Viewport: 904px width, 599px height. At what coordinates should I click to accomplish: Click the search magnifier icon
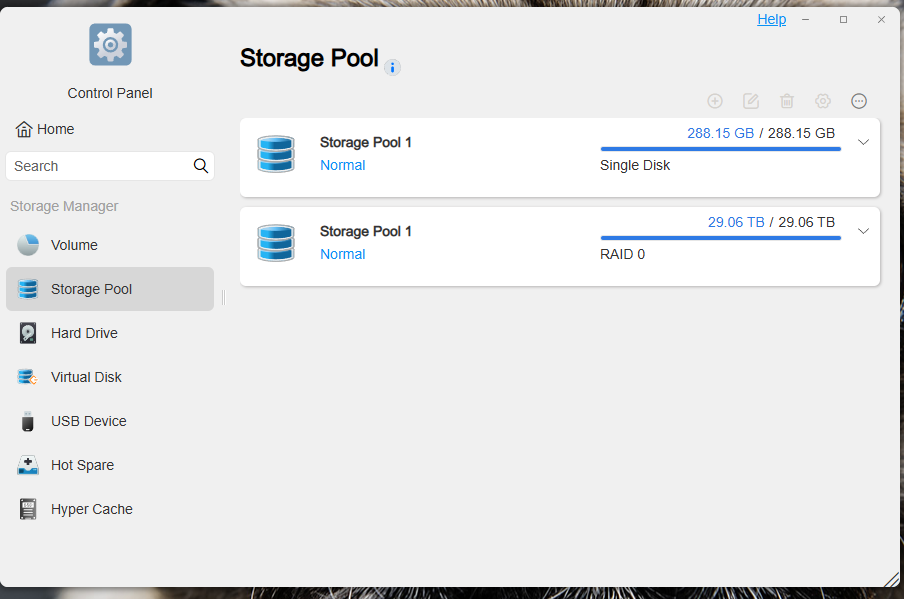pyautogui.click(x=201, y=166)
